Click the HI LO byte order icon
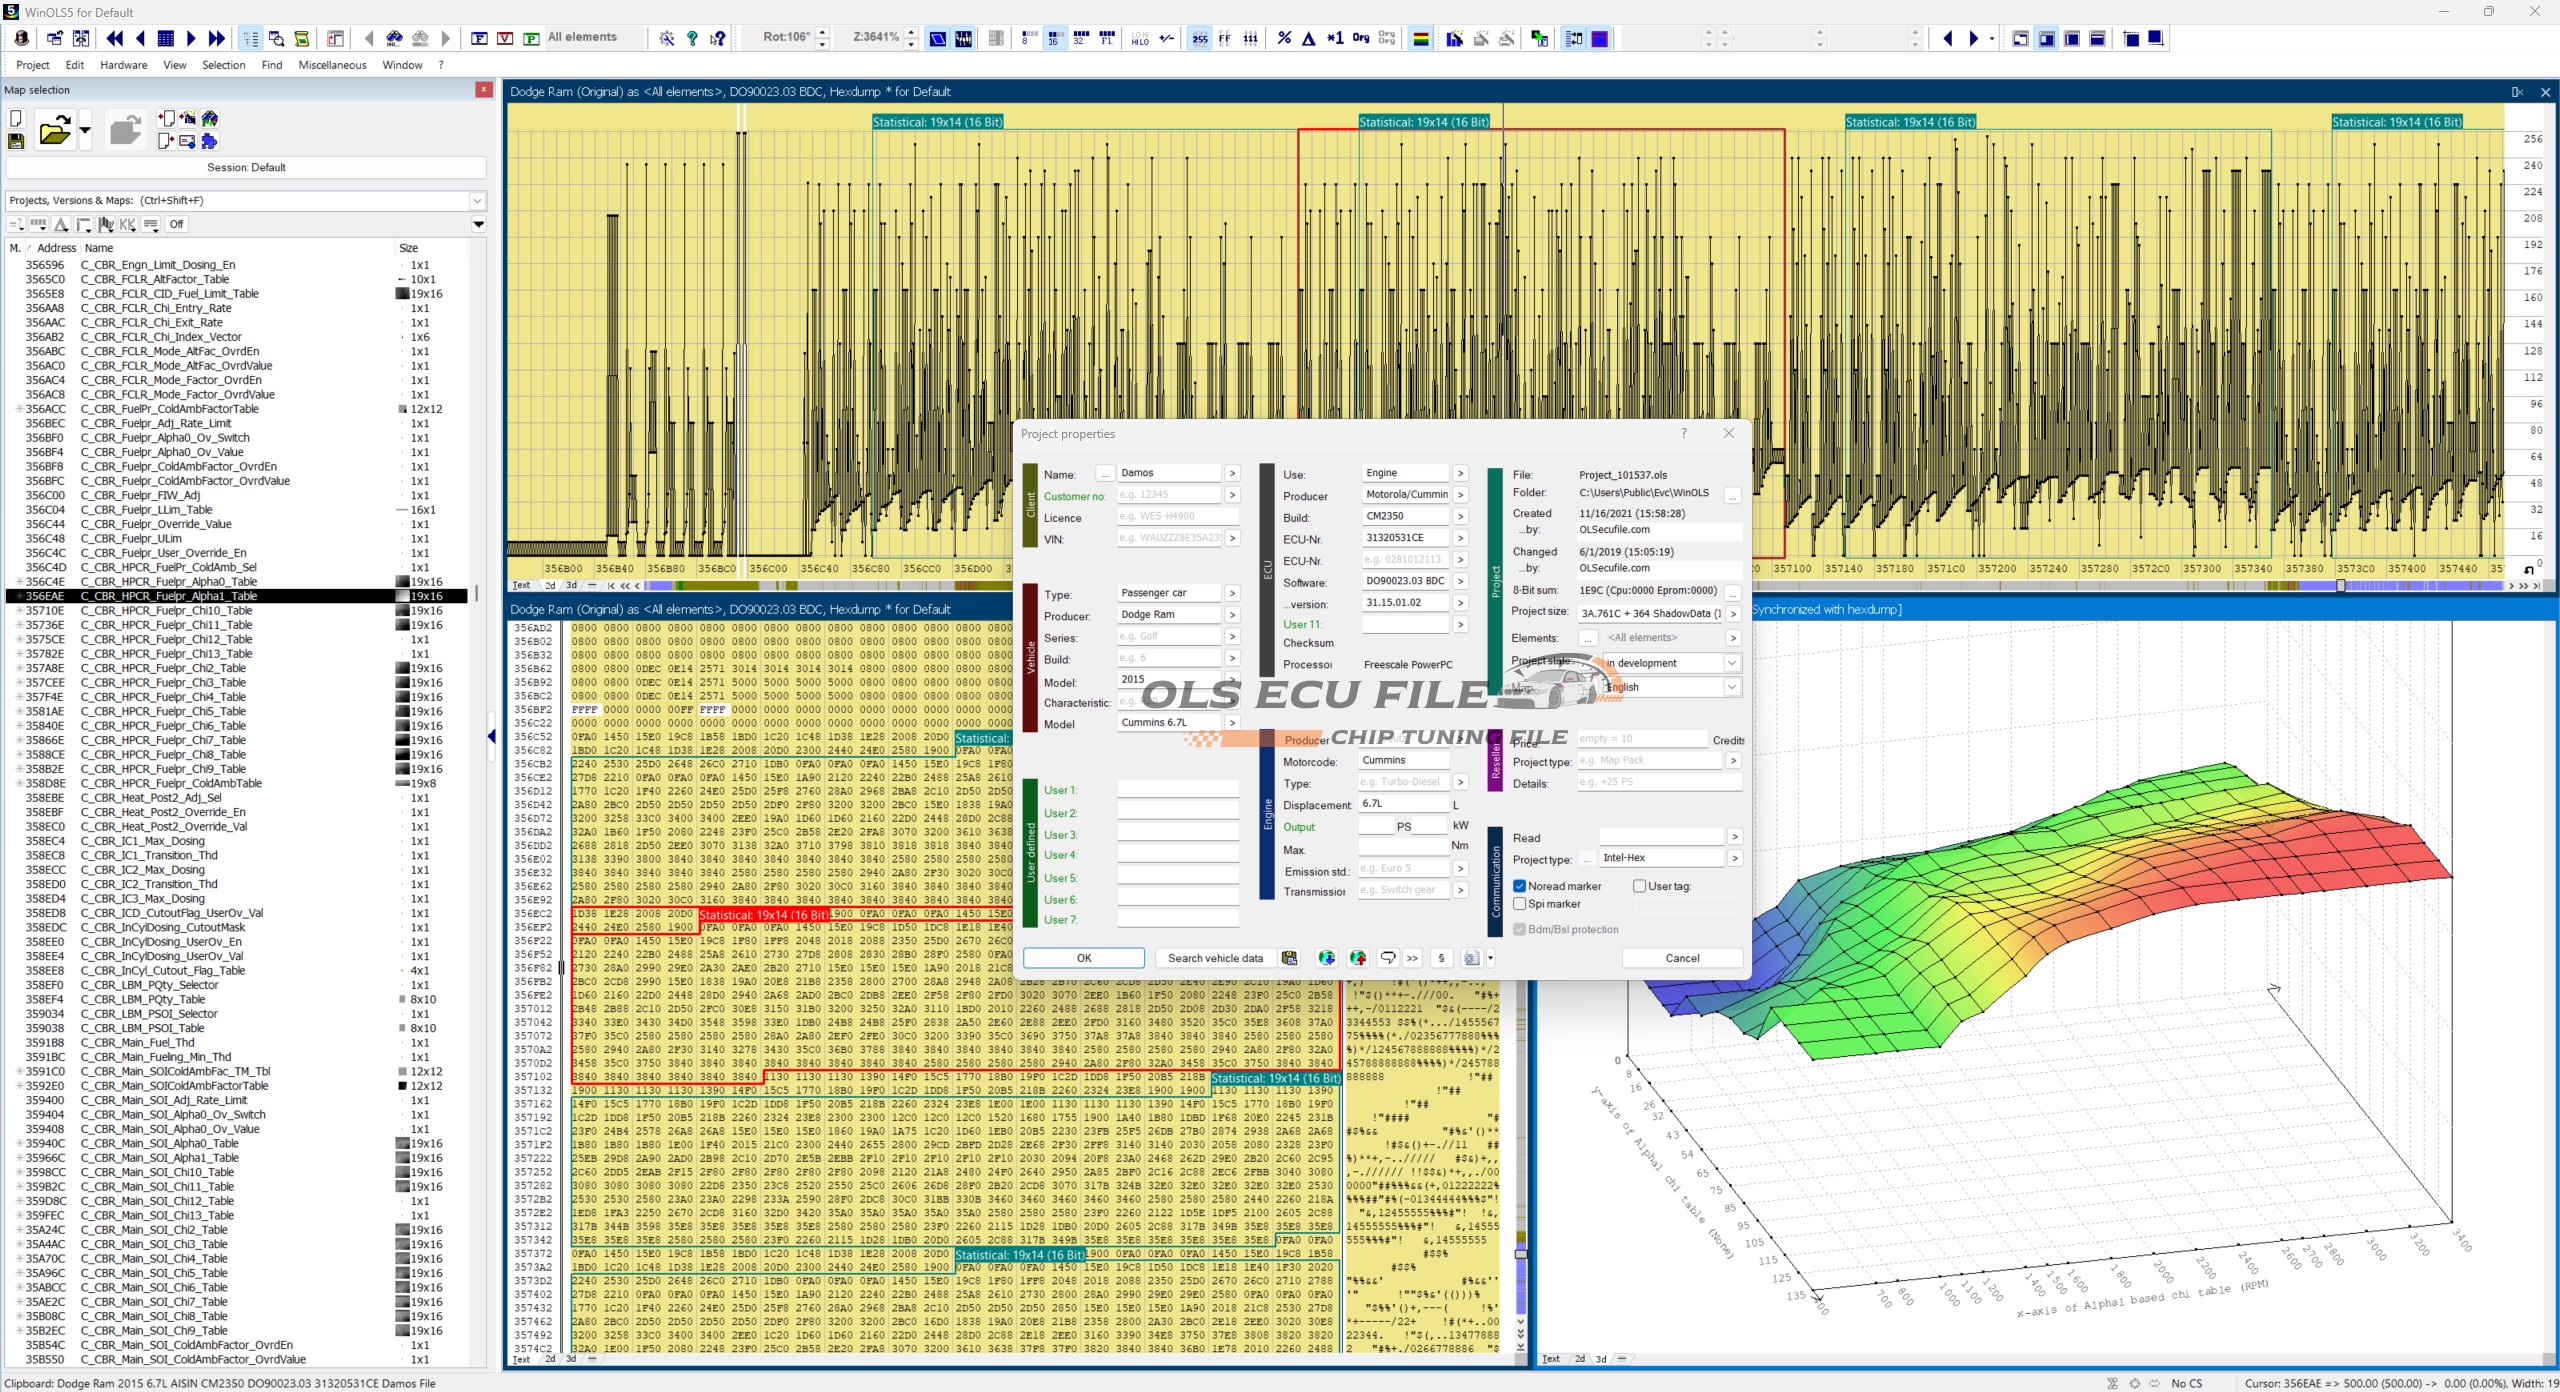Image resolution: width=2560 pixels, height=1392 pixels. [1140, 39]
